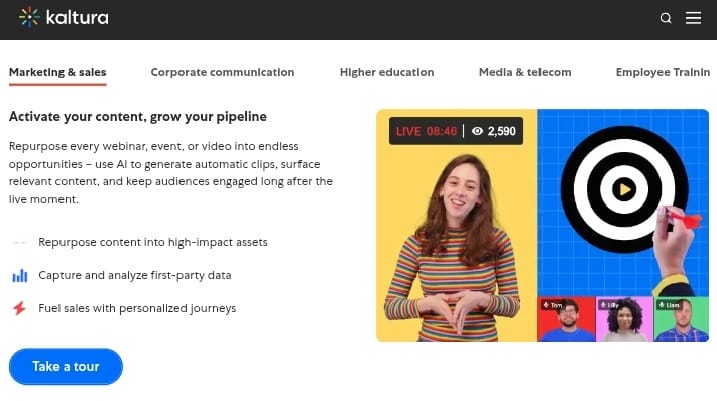
Task: Click Lilly's participant thumbnail
Action: (624, 319)
